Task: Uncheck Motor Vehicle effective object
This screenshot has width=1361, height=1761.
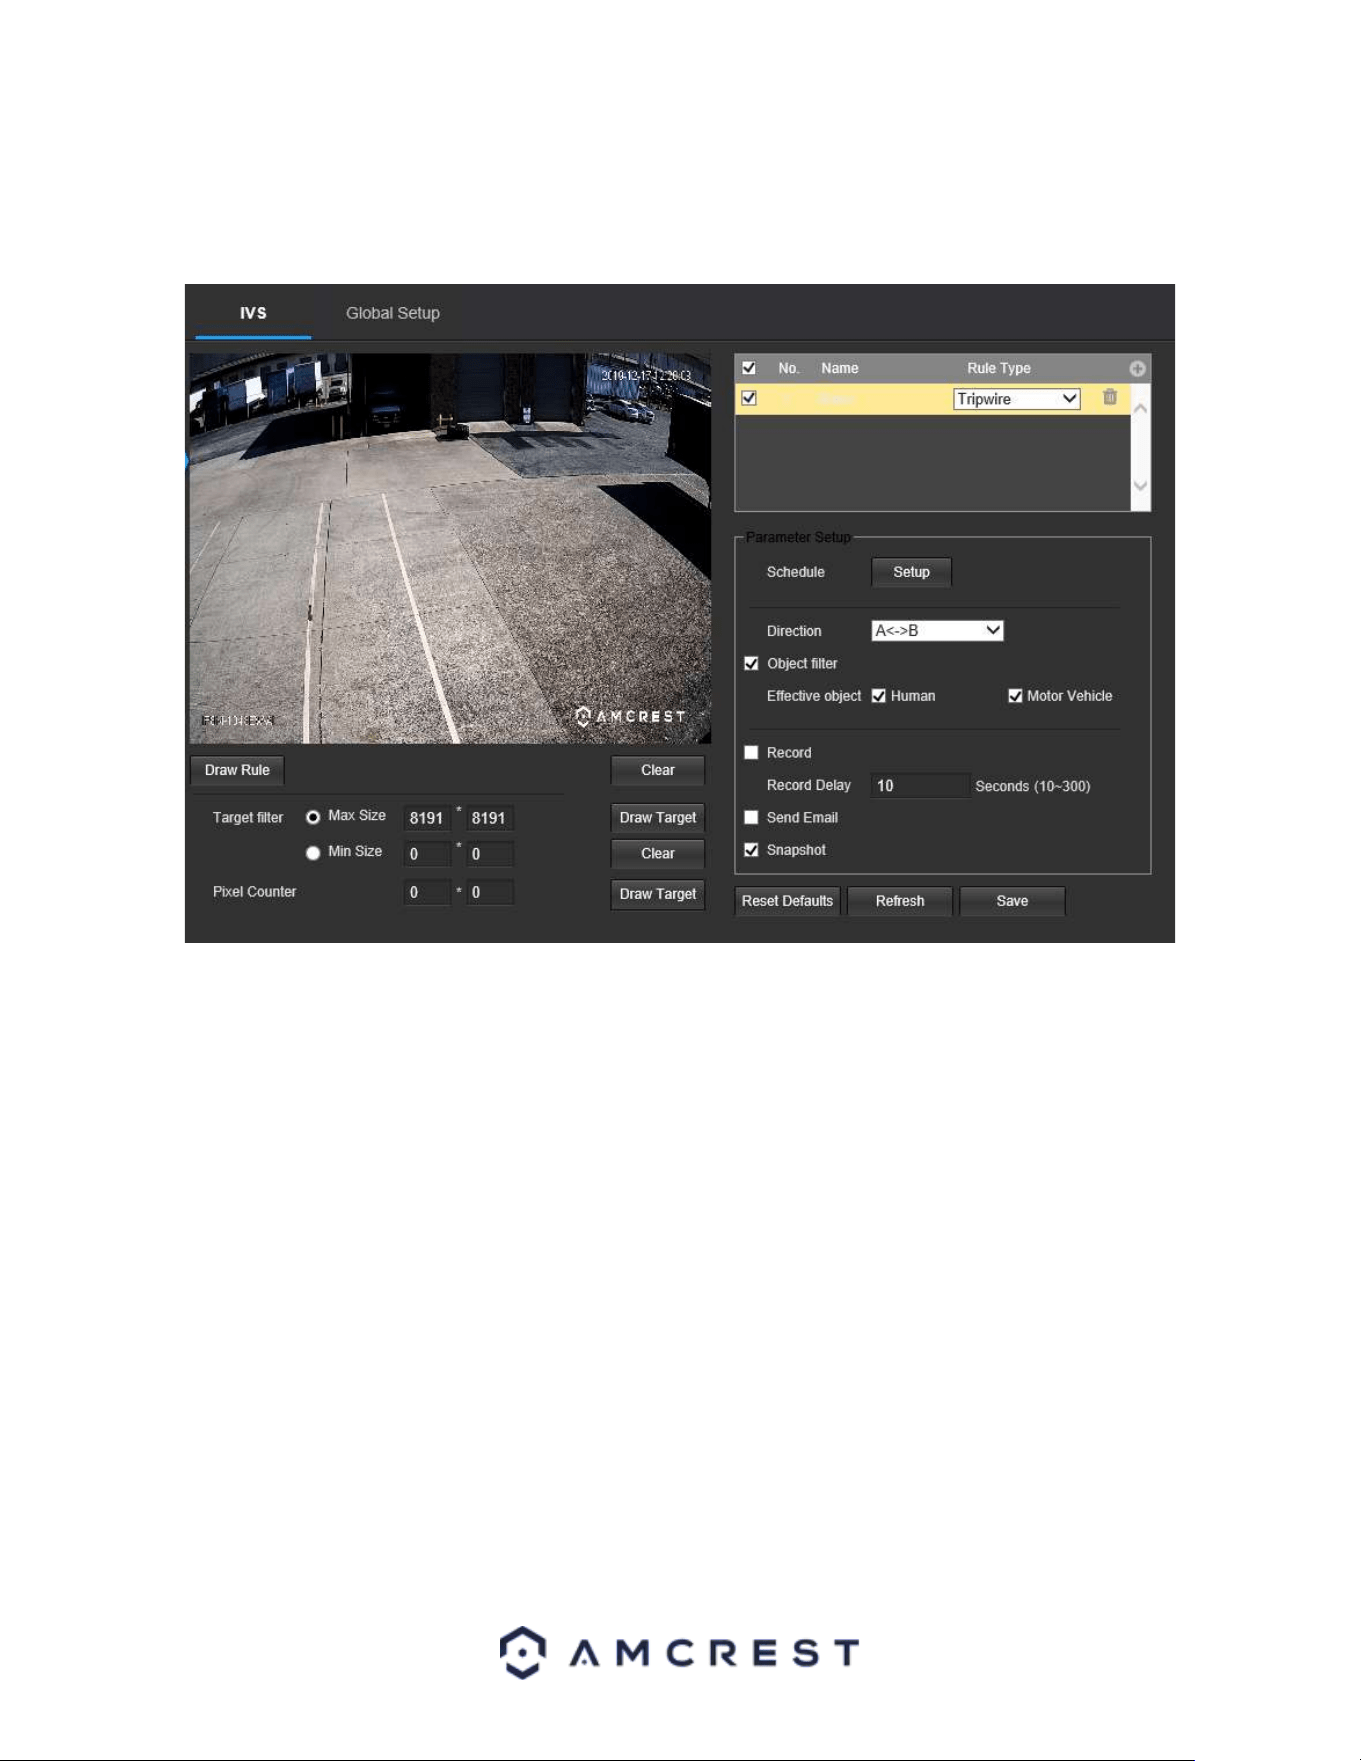Action: 1015,696
